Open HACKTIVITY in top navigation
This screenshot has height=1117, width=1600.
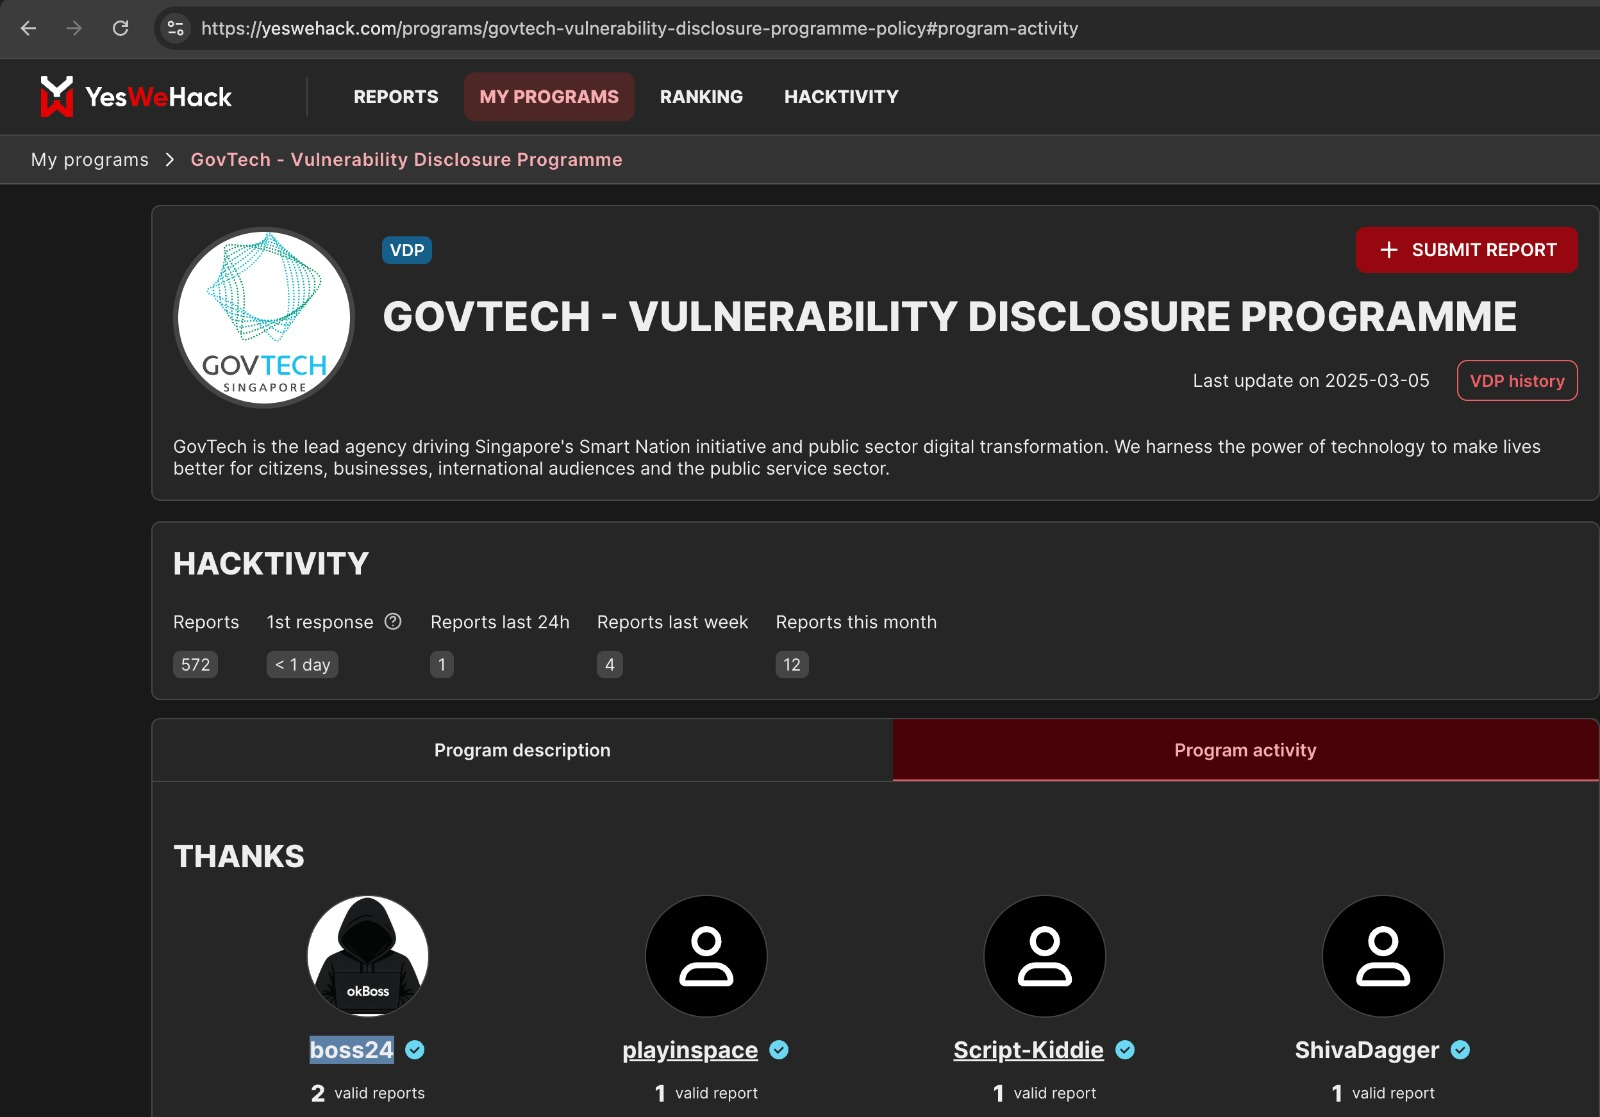point(841,97)
